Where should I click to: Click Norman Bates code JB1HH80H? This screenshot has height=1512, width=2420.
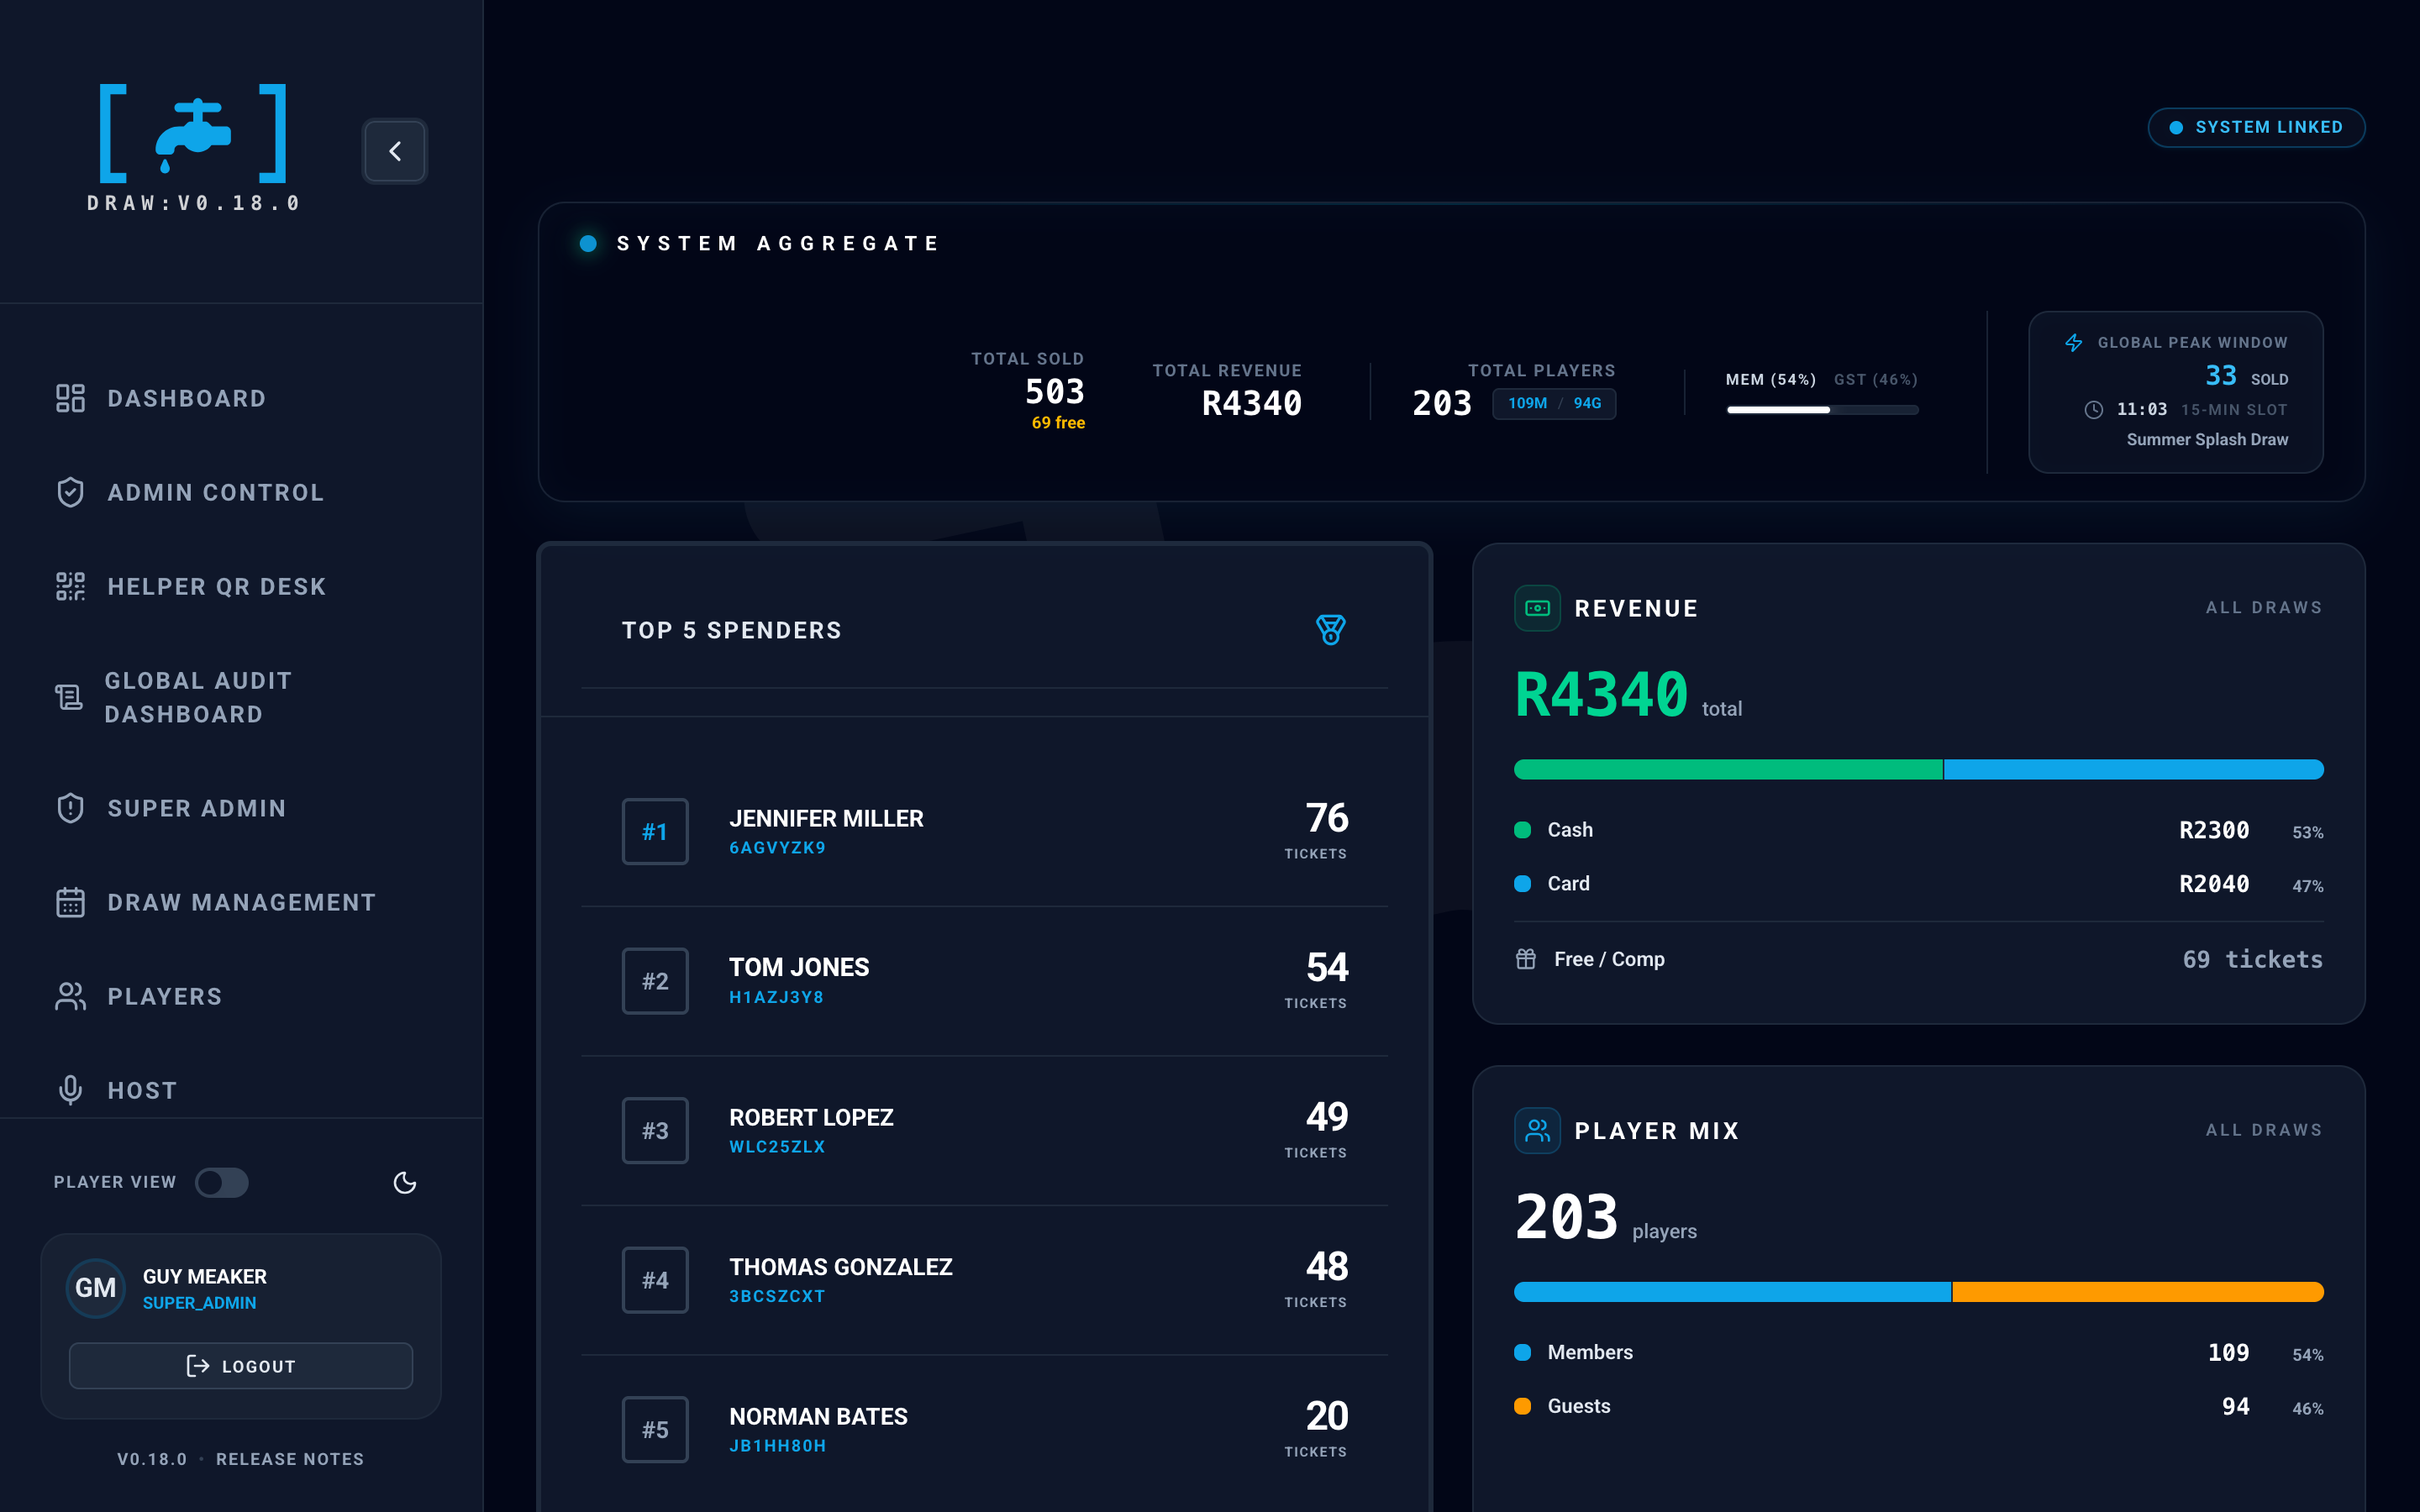click(777, 1445)
